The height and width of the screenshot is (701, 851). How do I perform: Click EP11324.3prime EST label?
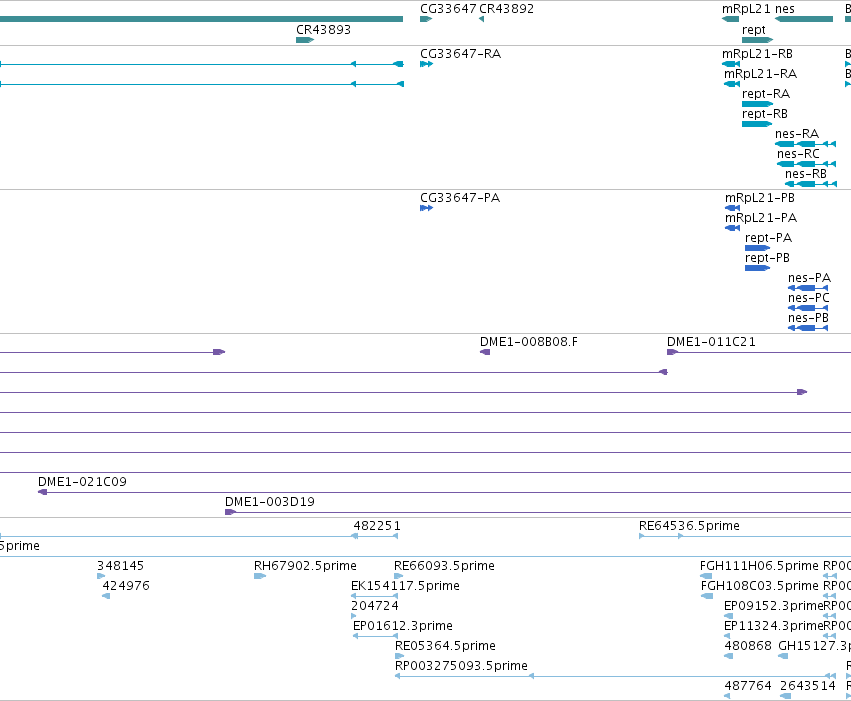(774, 626)
